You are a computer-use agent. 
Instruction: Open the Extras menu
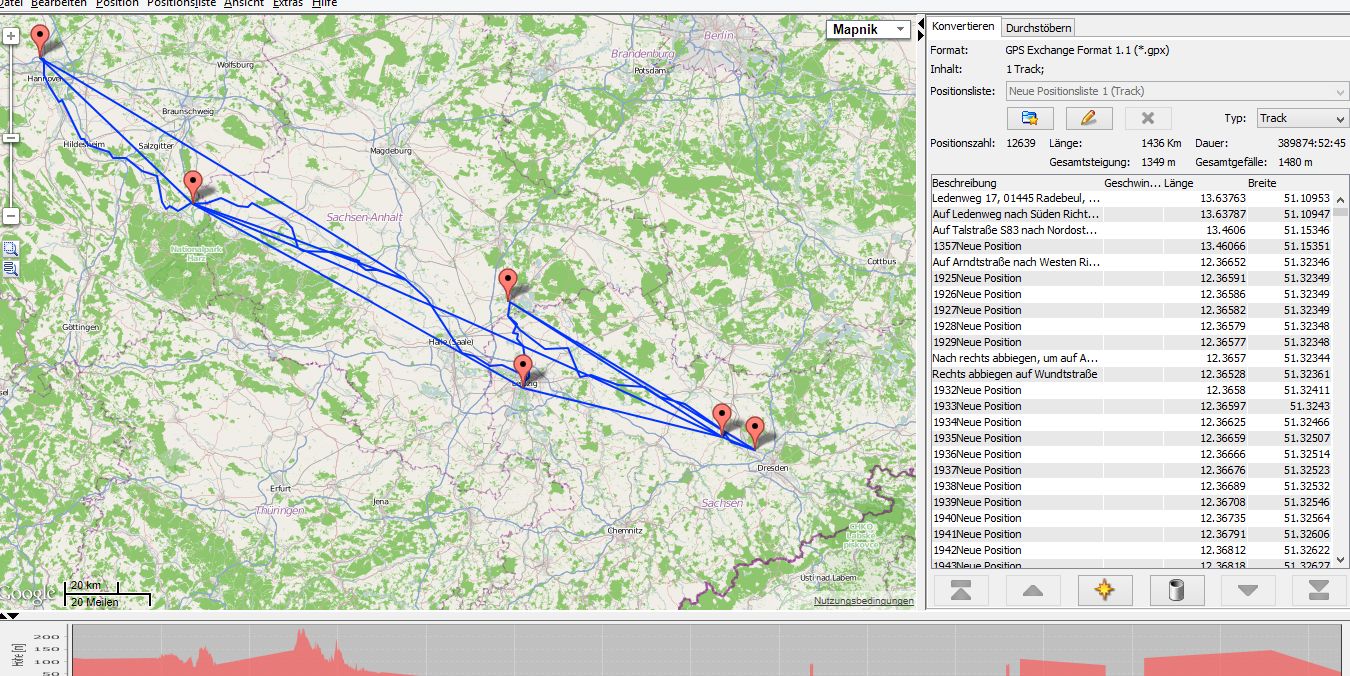coord(288,4)
